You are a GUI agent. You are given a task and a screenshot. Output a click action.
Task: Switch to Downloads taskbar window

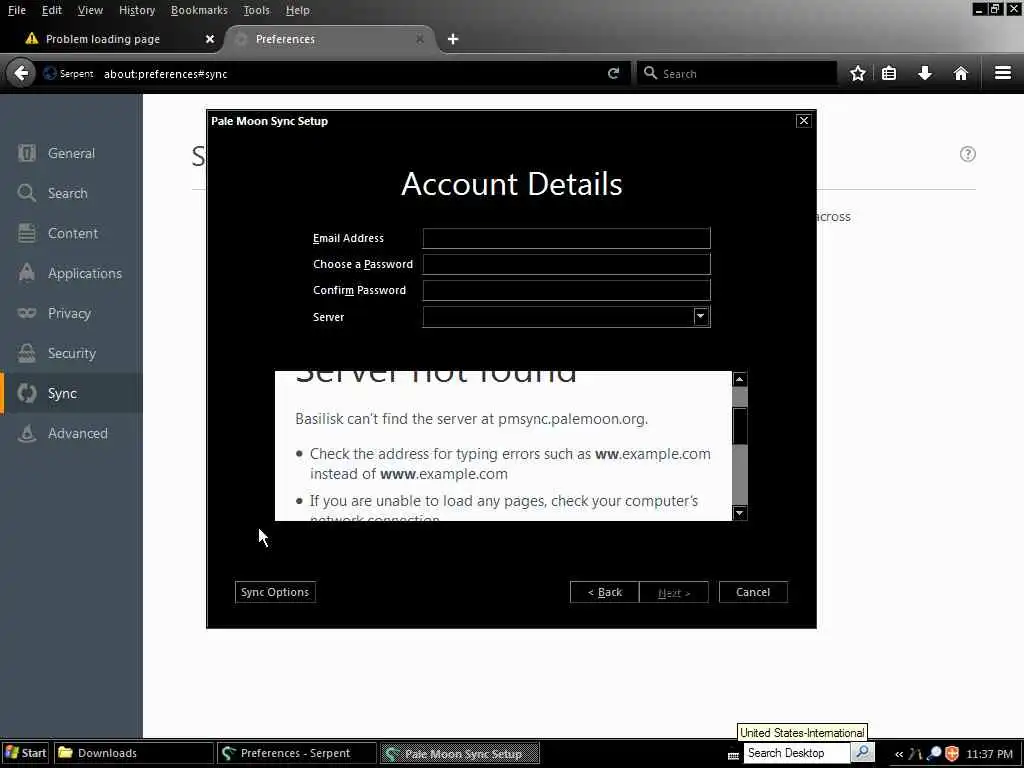[133, 753]
